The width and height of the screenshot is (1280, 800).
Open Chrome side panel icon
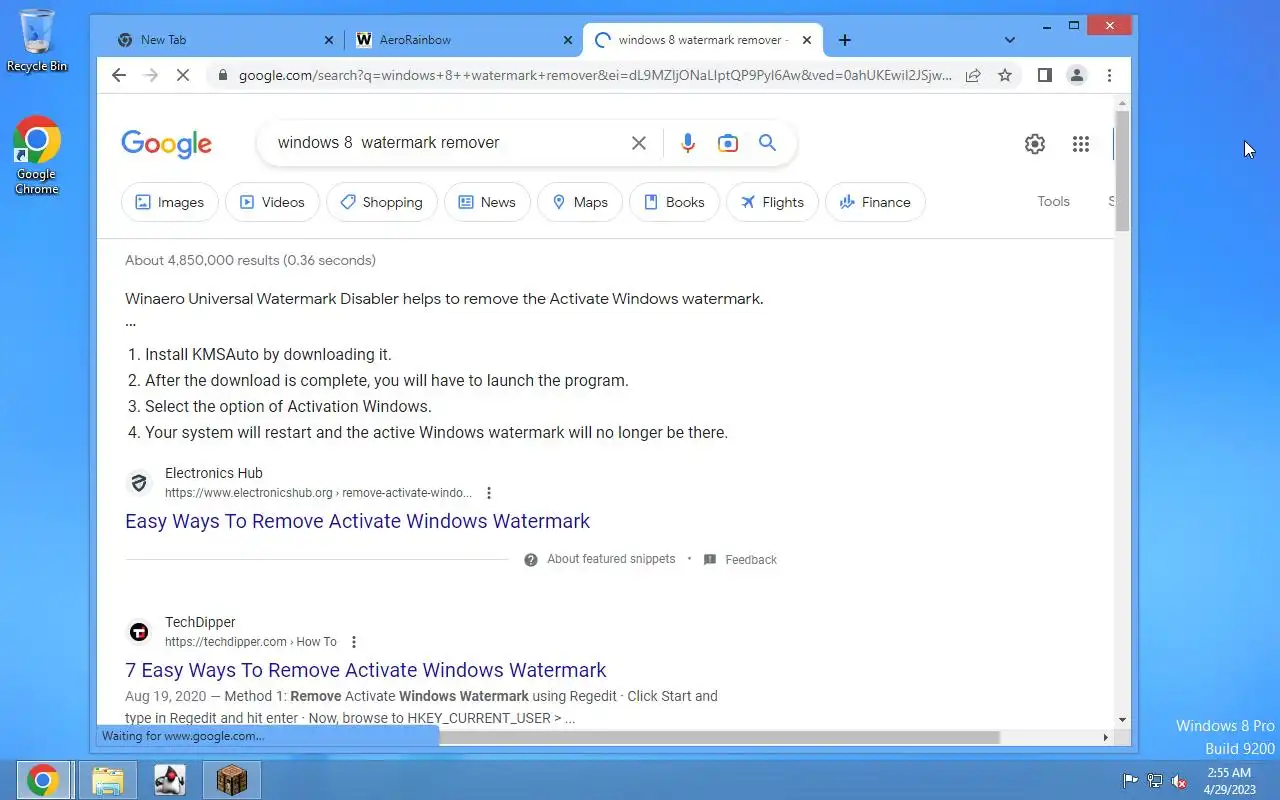pos(1045,75)
